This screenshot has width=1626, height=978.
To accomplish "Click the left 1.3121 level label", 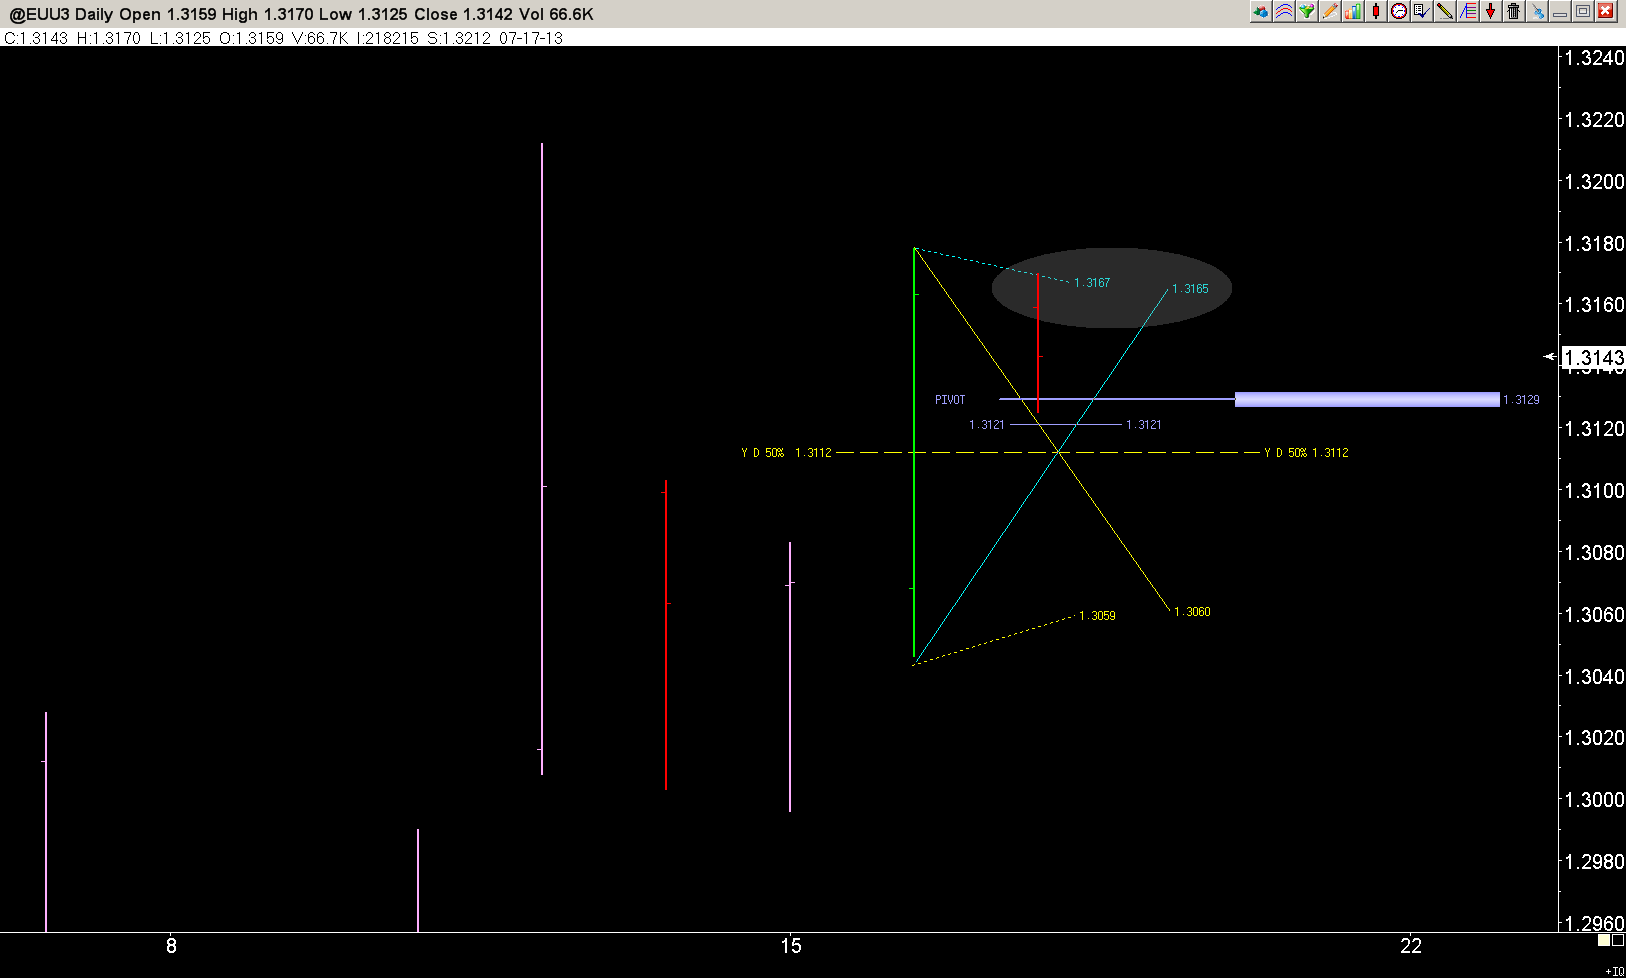I will tap(987, 425).
